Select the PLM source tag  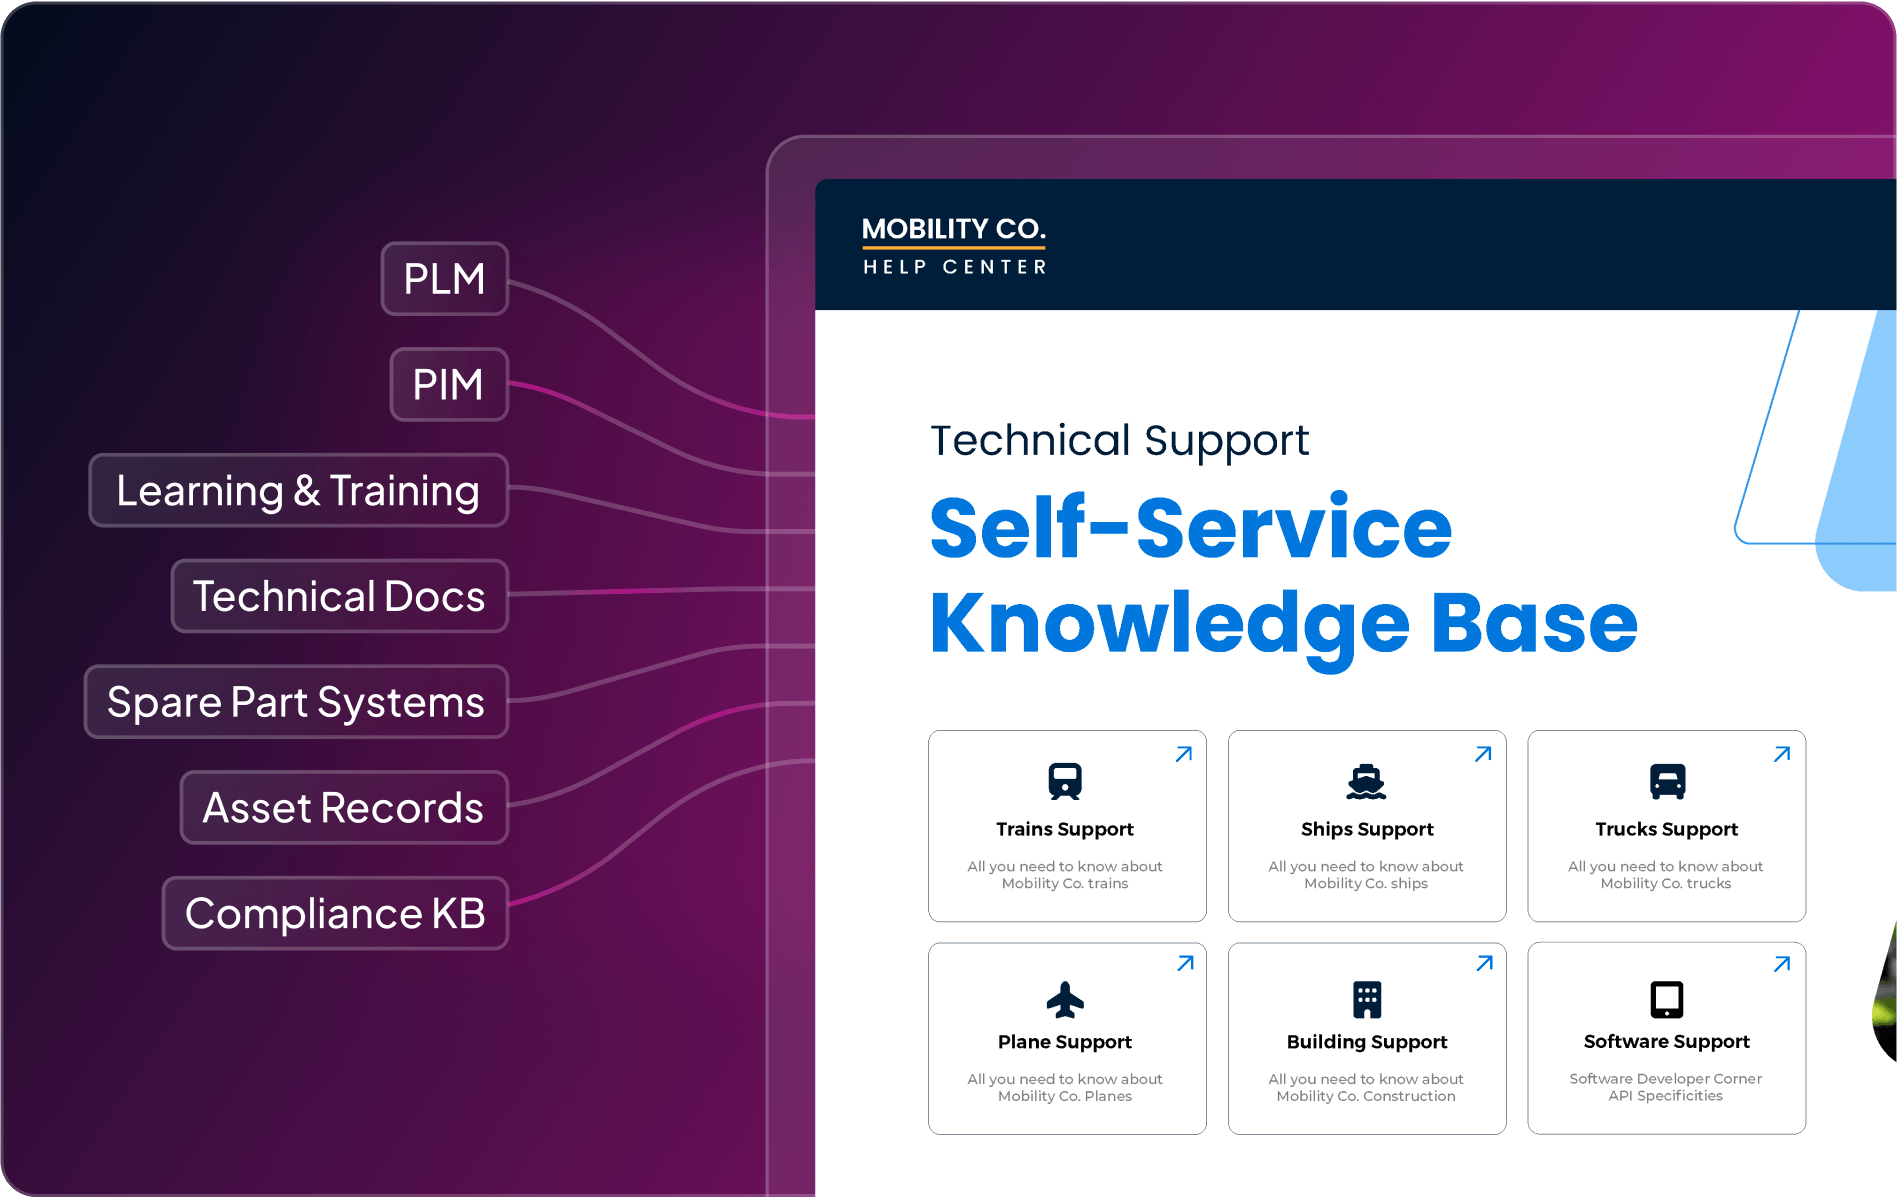coord(445,279)
